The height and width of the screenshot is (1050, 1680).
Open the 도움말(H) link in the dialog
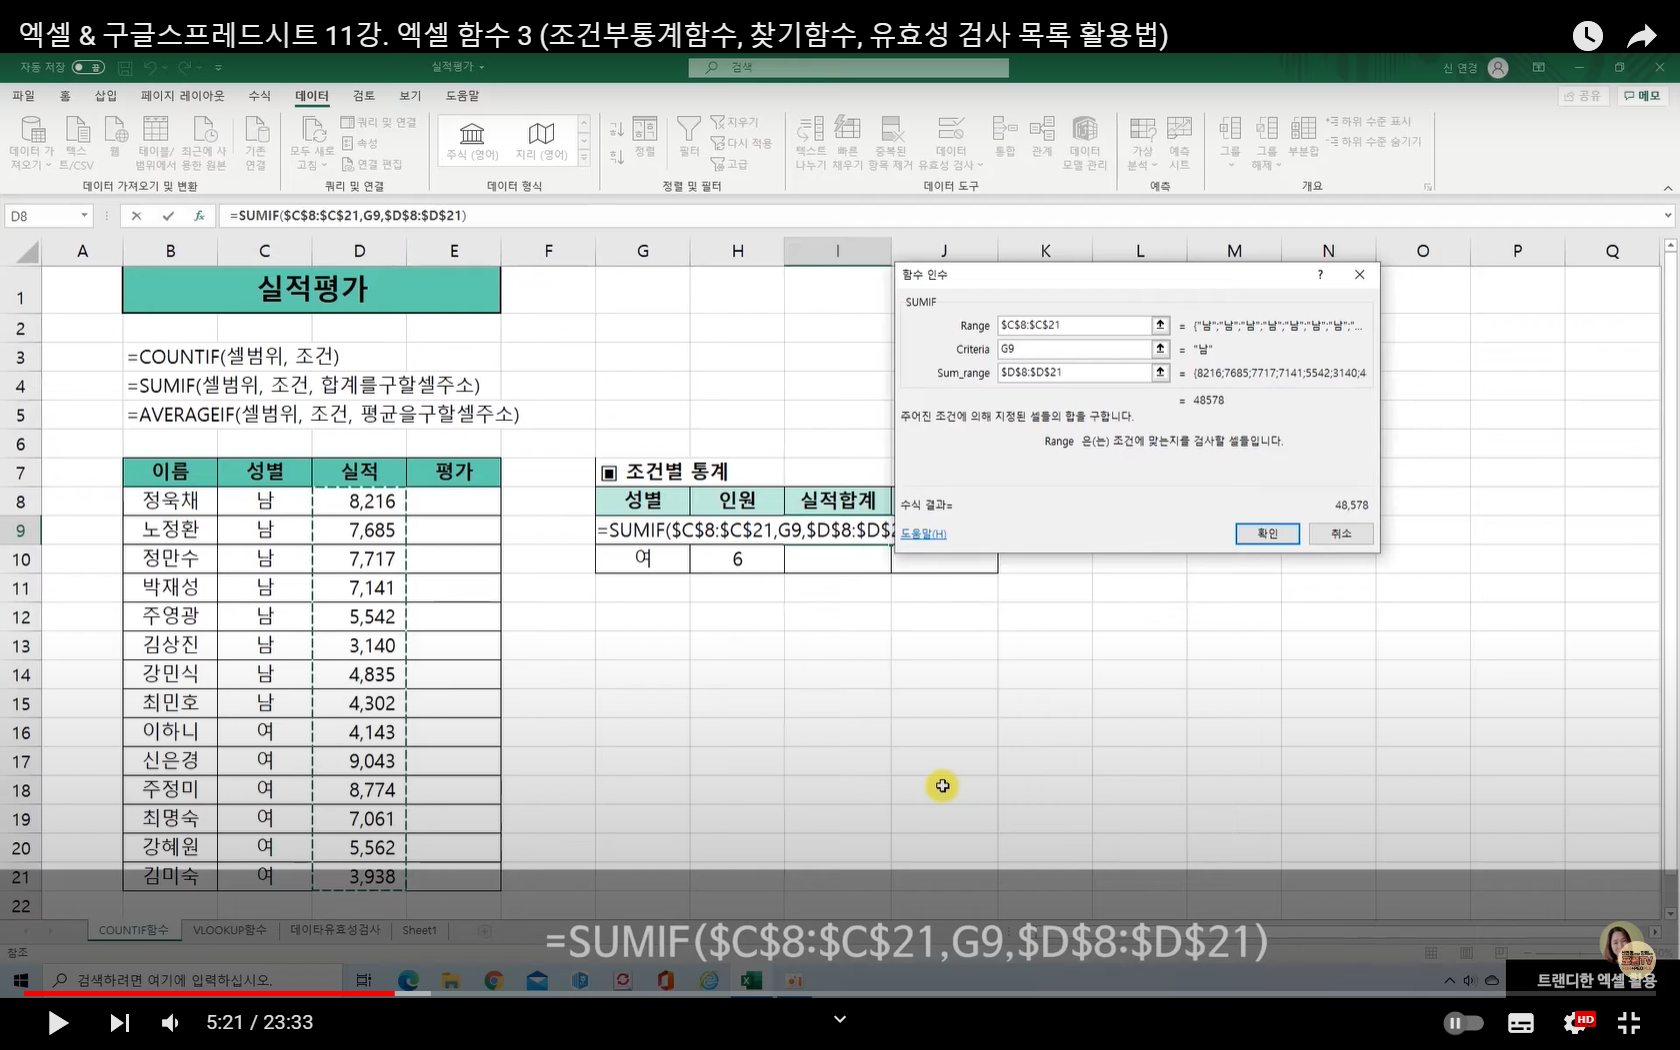click(923, 534)
